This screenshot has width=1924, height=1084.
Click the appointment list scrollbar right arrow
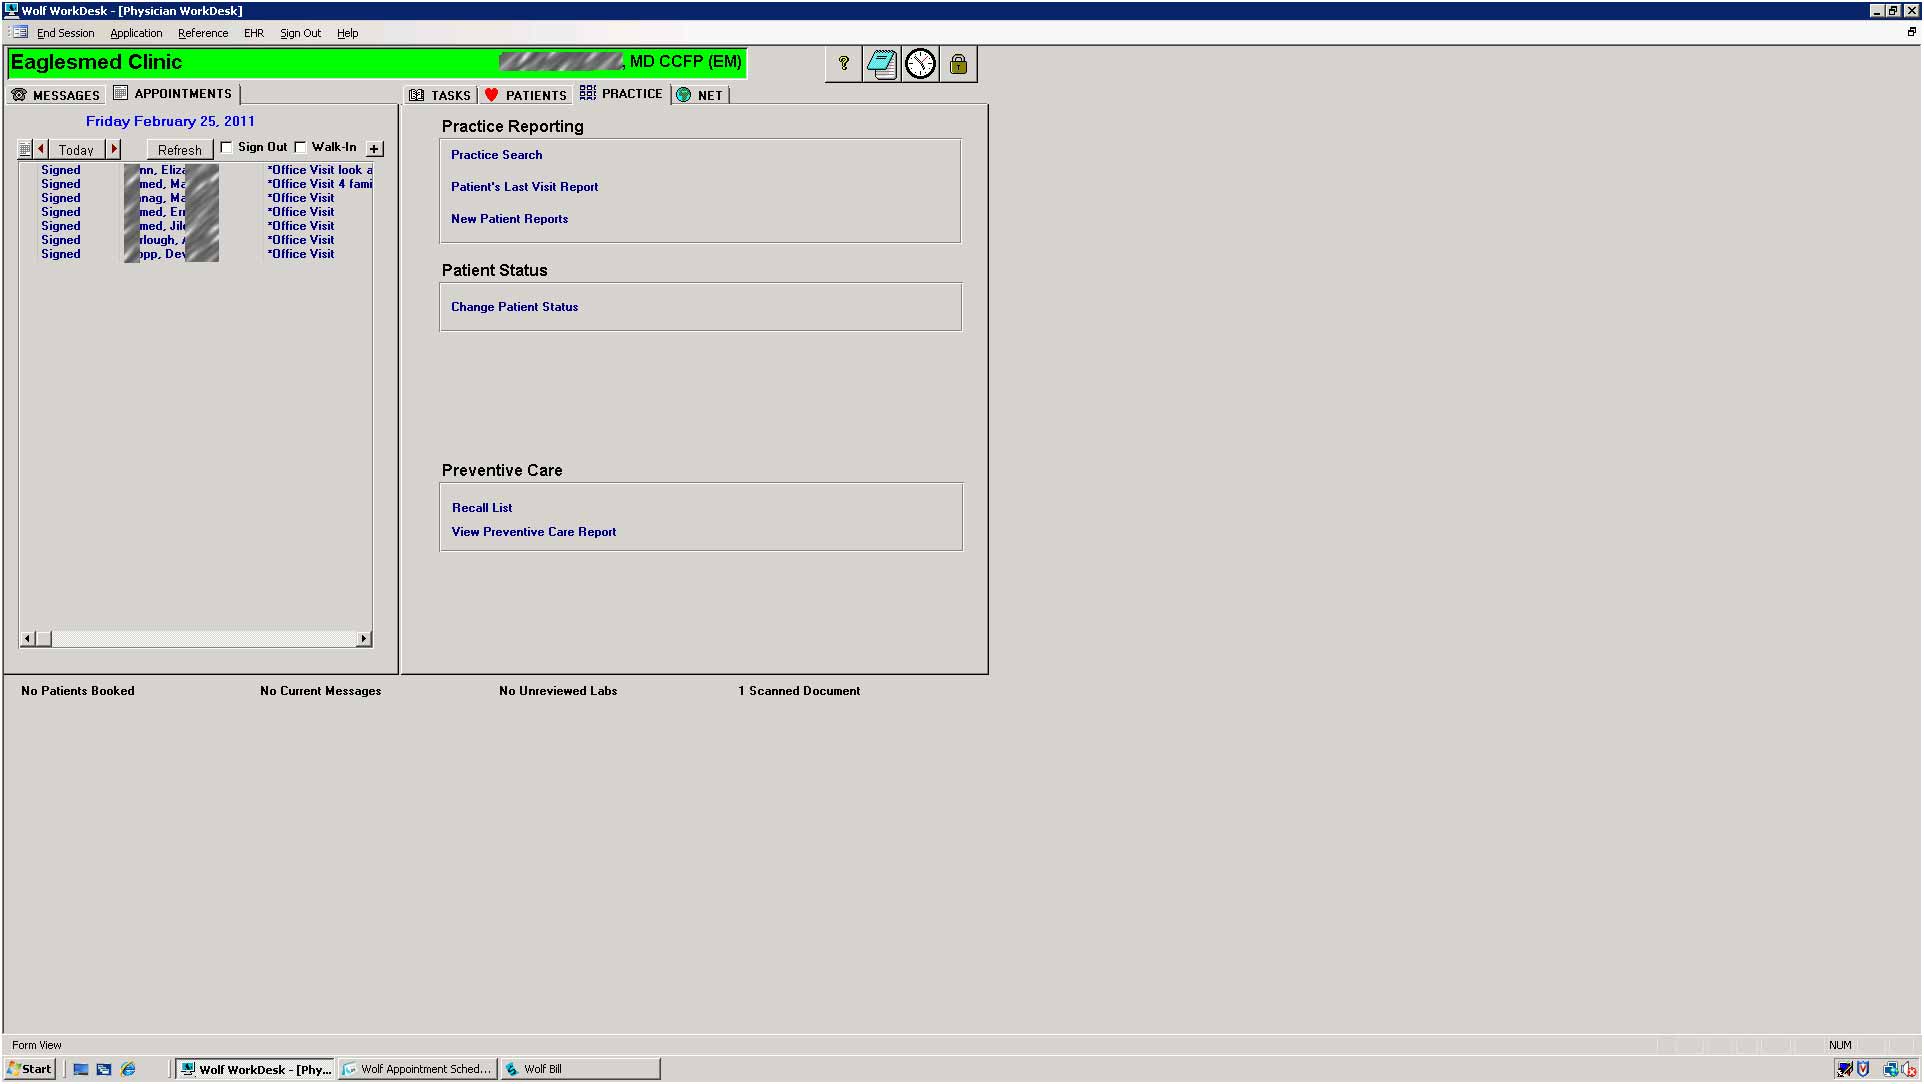click(364, 639)
